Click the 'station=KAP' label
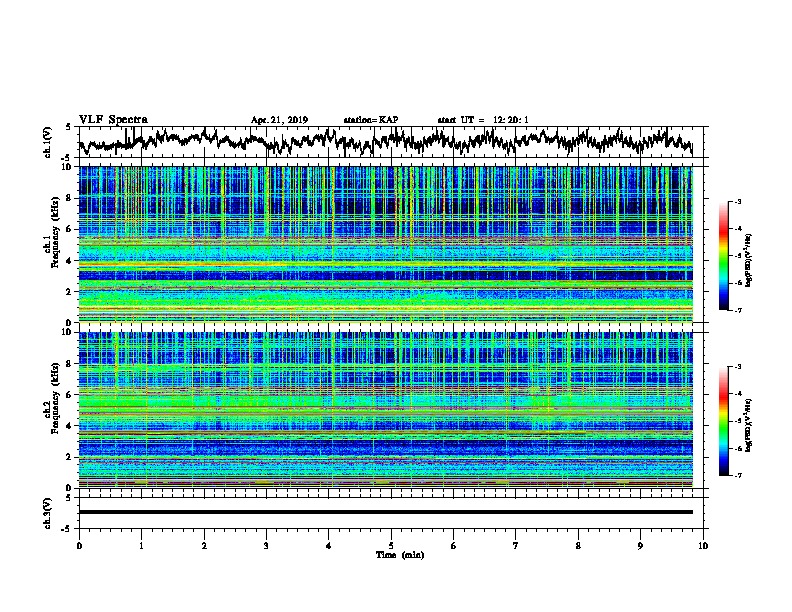The height and width of the screenshot is (612, 792). coord(371,120)
